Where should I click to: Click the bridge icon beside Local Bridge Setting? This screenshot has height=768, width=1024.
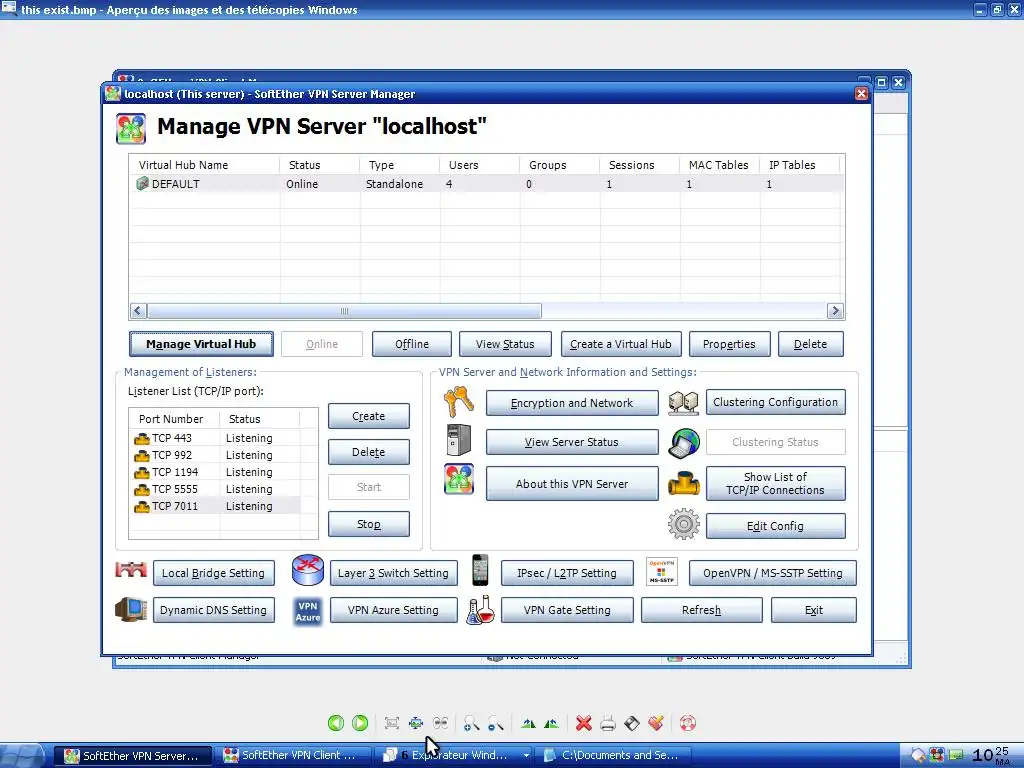click(131, 570)
